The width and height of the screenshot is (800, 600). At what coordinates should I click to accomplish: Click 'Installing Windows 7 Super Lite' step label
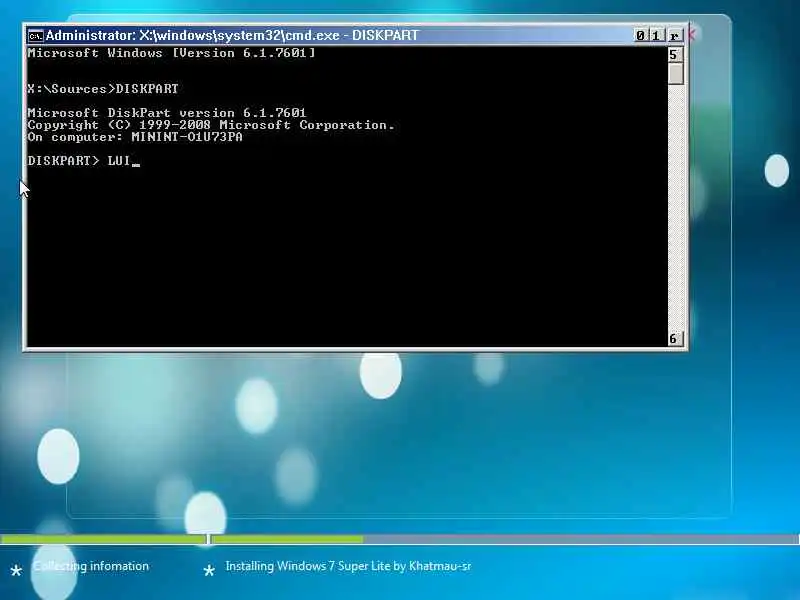[x=348, y=566]
